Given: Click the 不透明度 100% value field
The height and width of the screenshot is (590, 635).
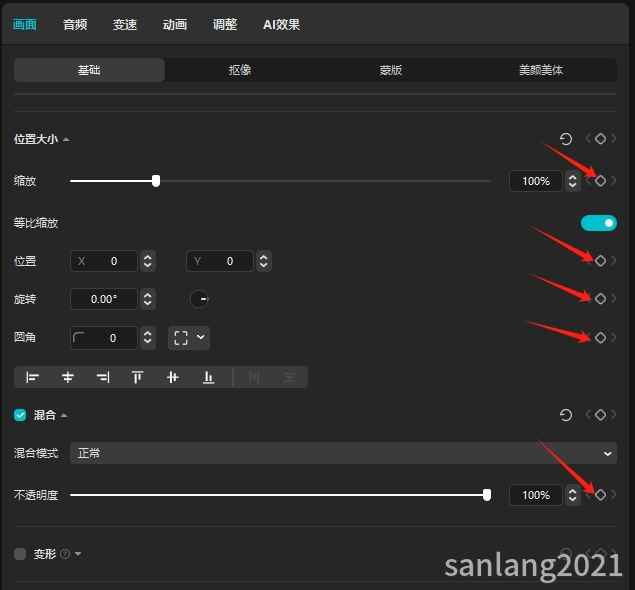Looking at the screenshot, I should click(535, 495).
